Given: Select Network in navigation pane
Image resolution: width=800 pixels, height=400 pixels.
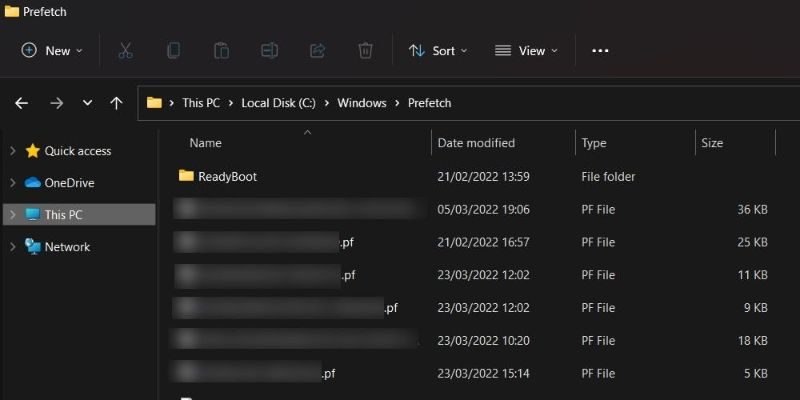Looking at the screenshot, I should point(67,247).
